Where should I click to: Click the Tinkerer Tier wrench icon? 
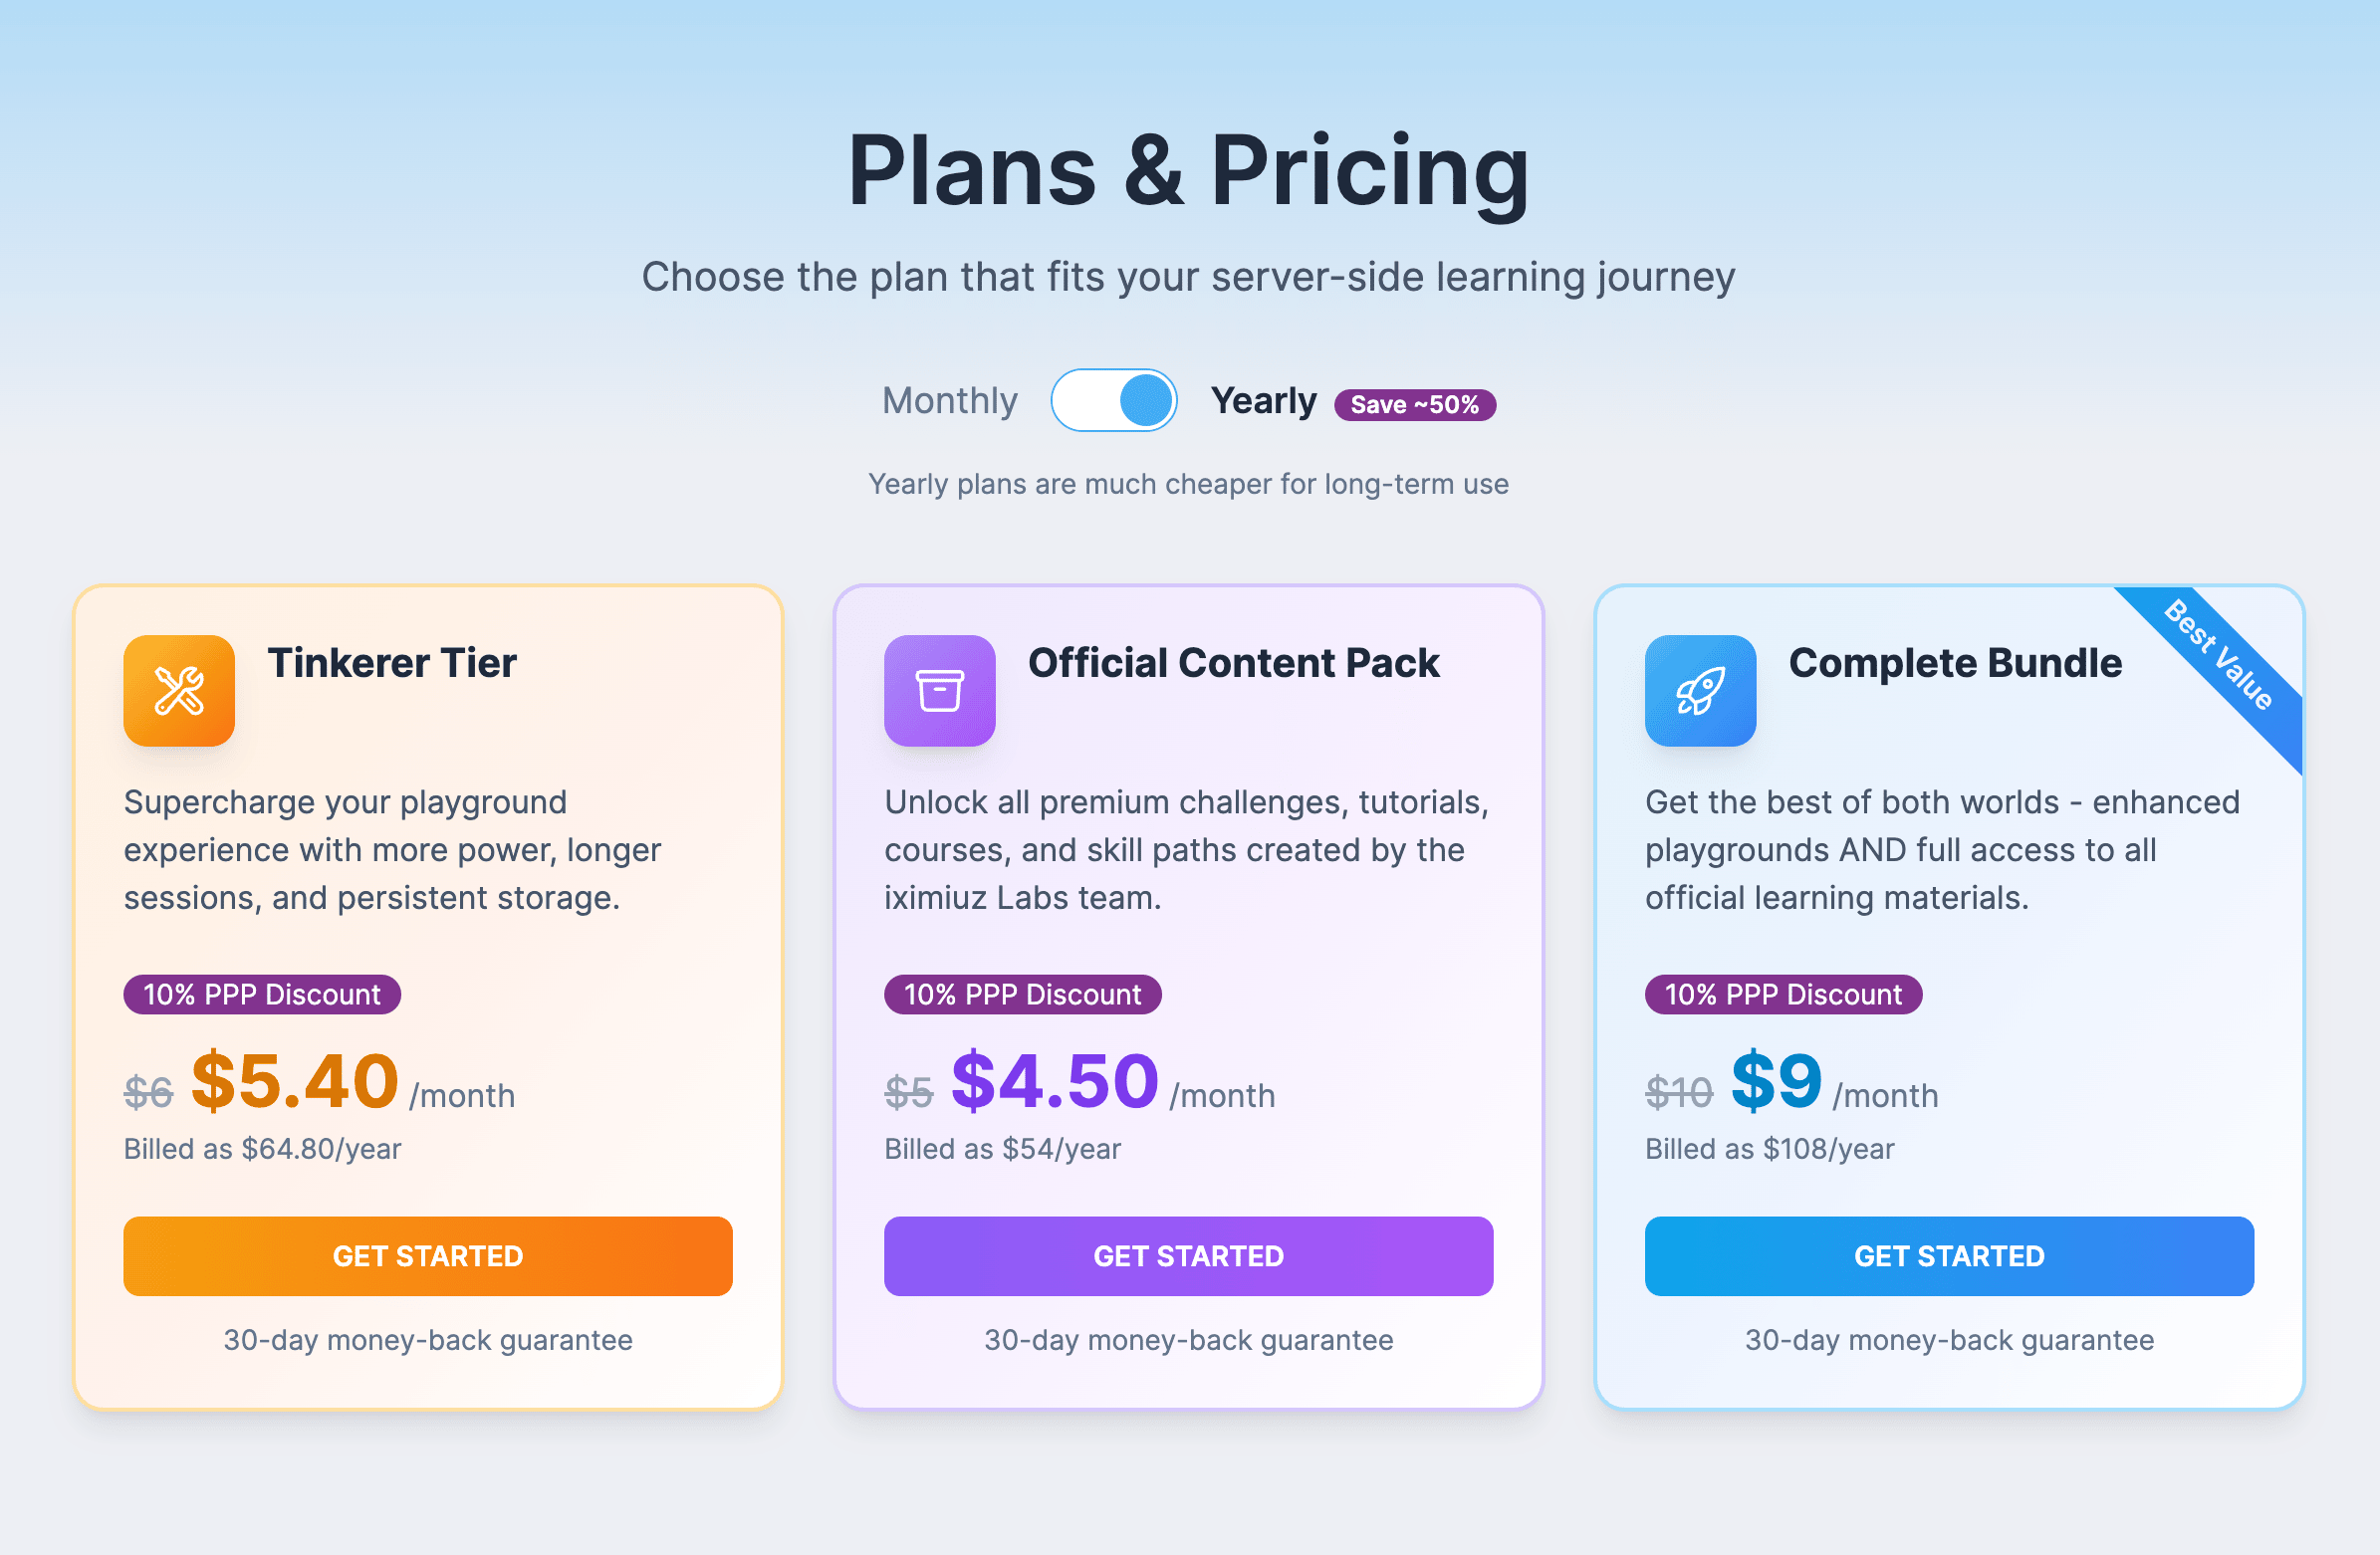coord(179,690)
